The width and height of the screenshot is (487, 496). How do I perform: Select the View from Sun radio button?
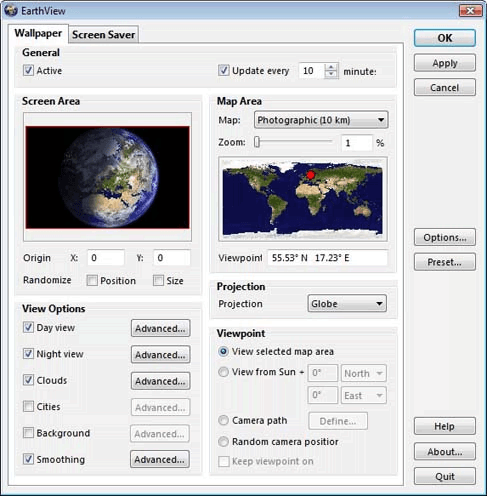coord(223,372)
